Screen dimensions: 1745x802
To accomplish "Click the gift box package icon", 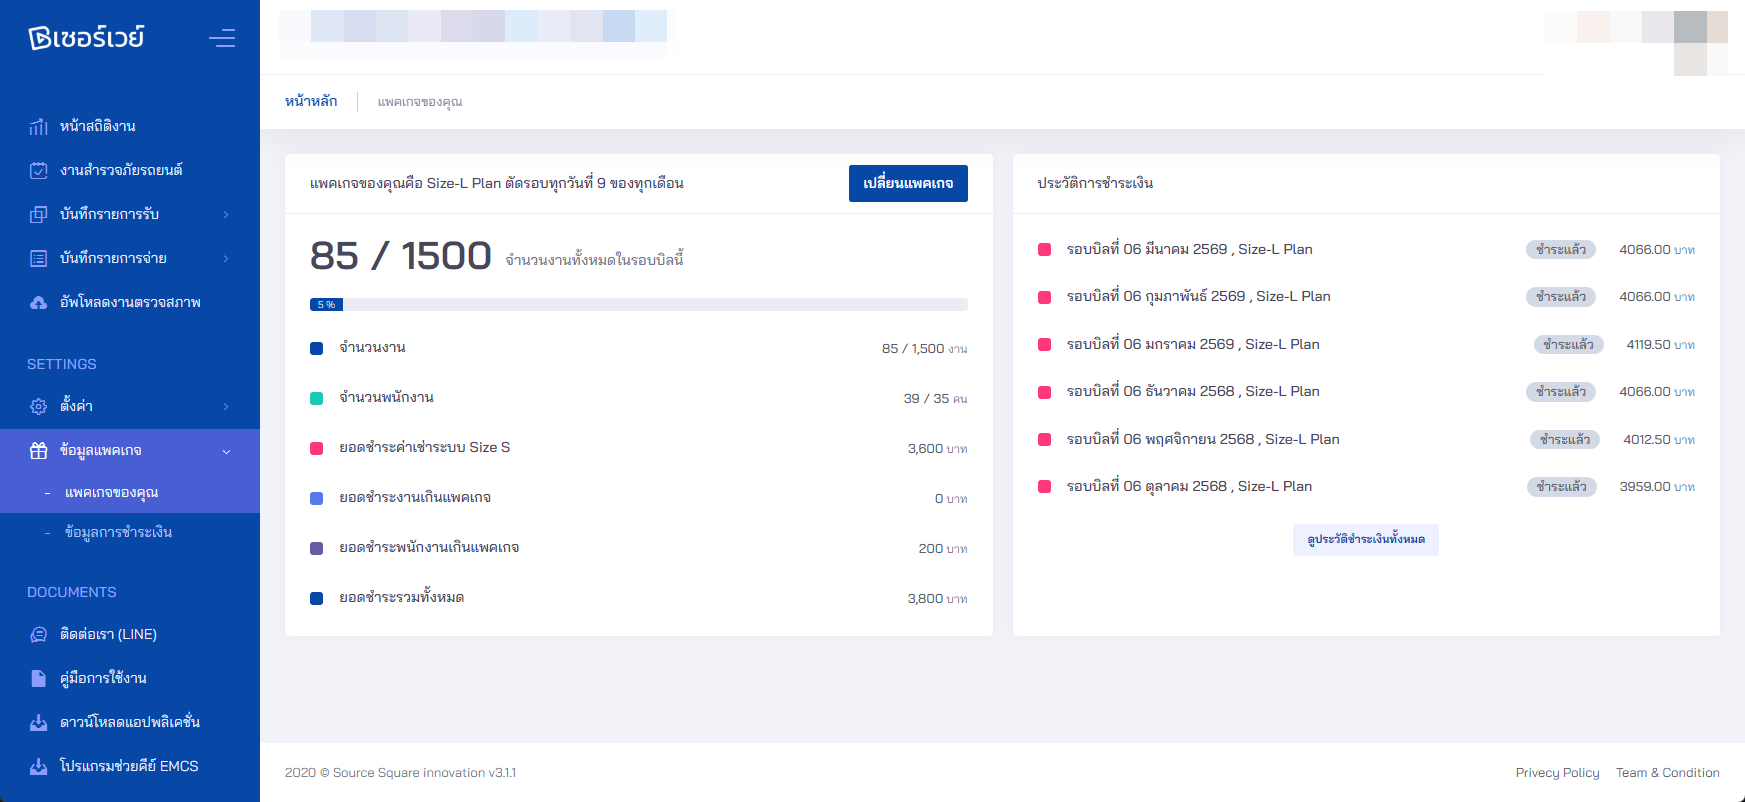I will tap(38, 450).
